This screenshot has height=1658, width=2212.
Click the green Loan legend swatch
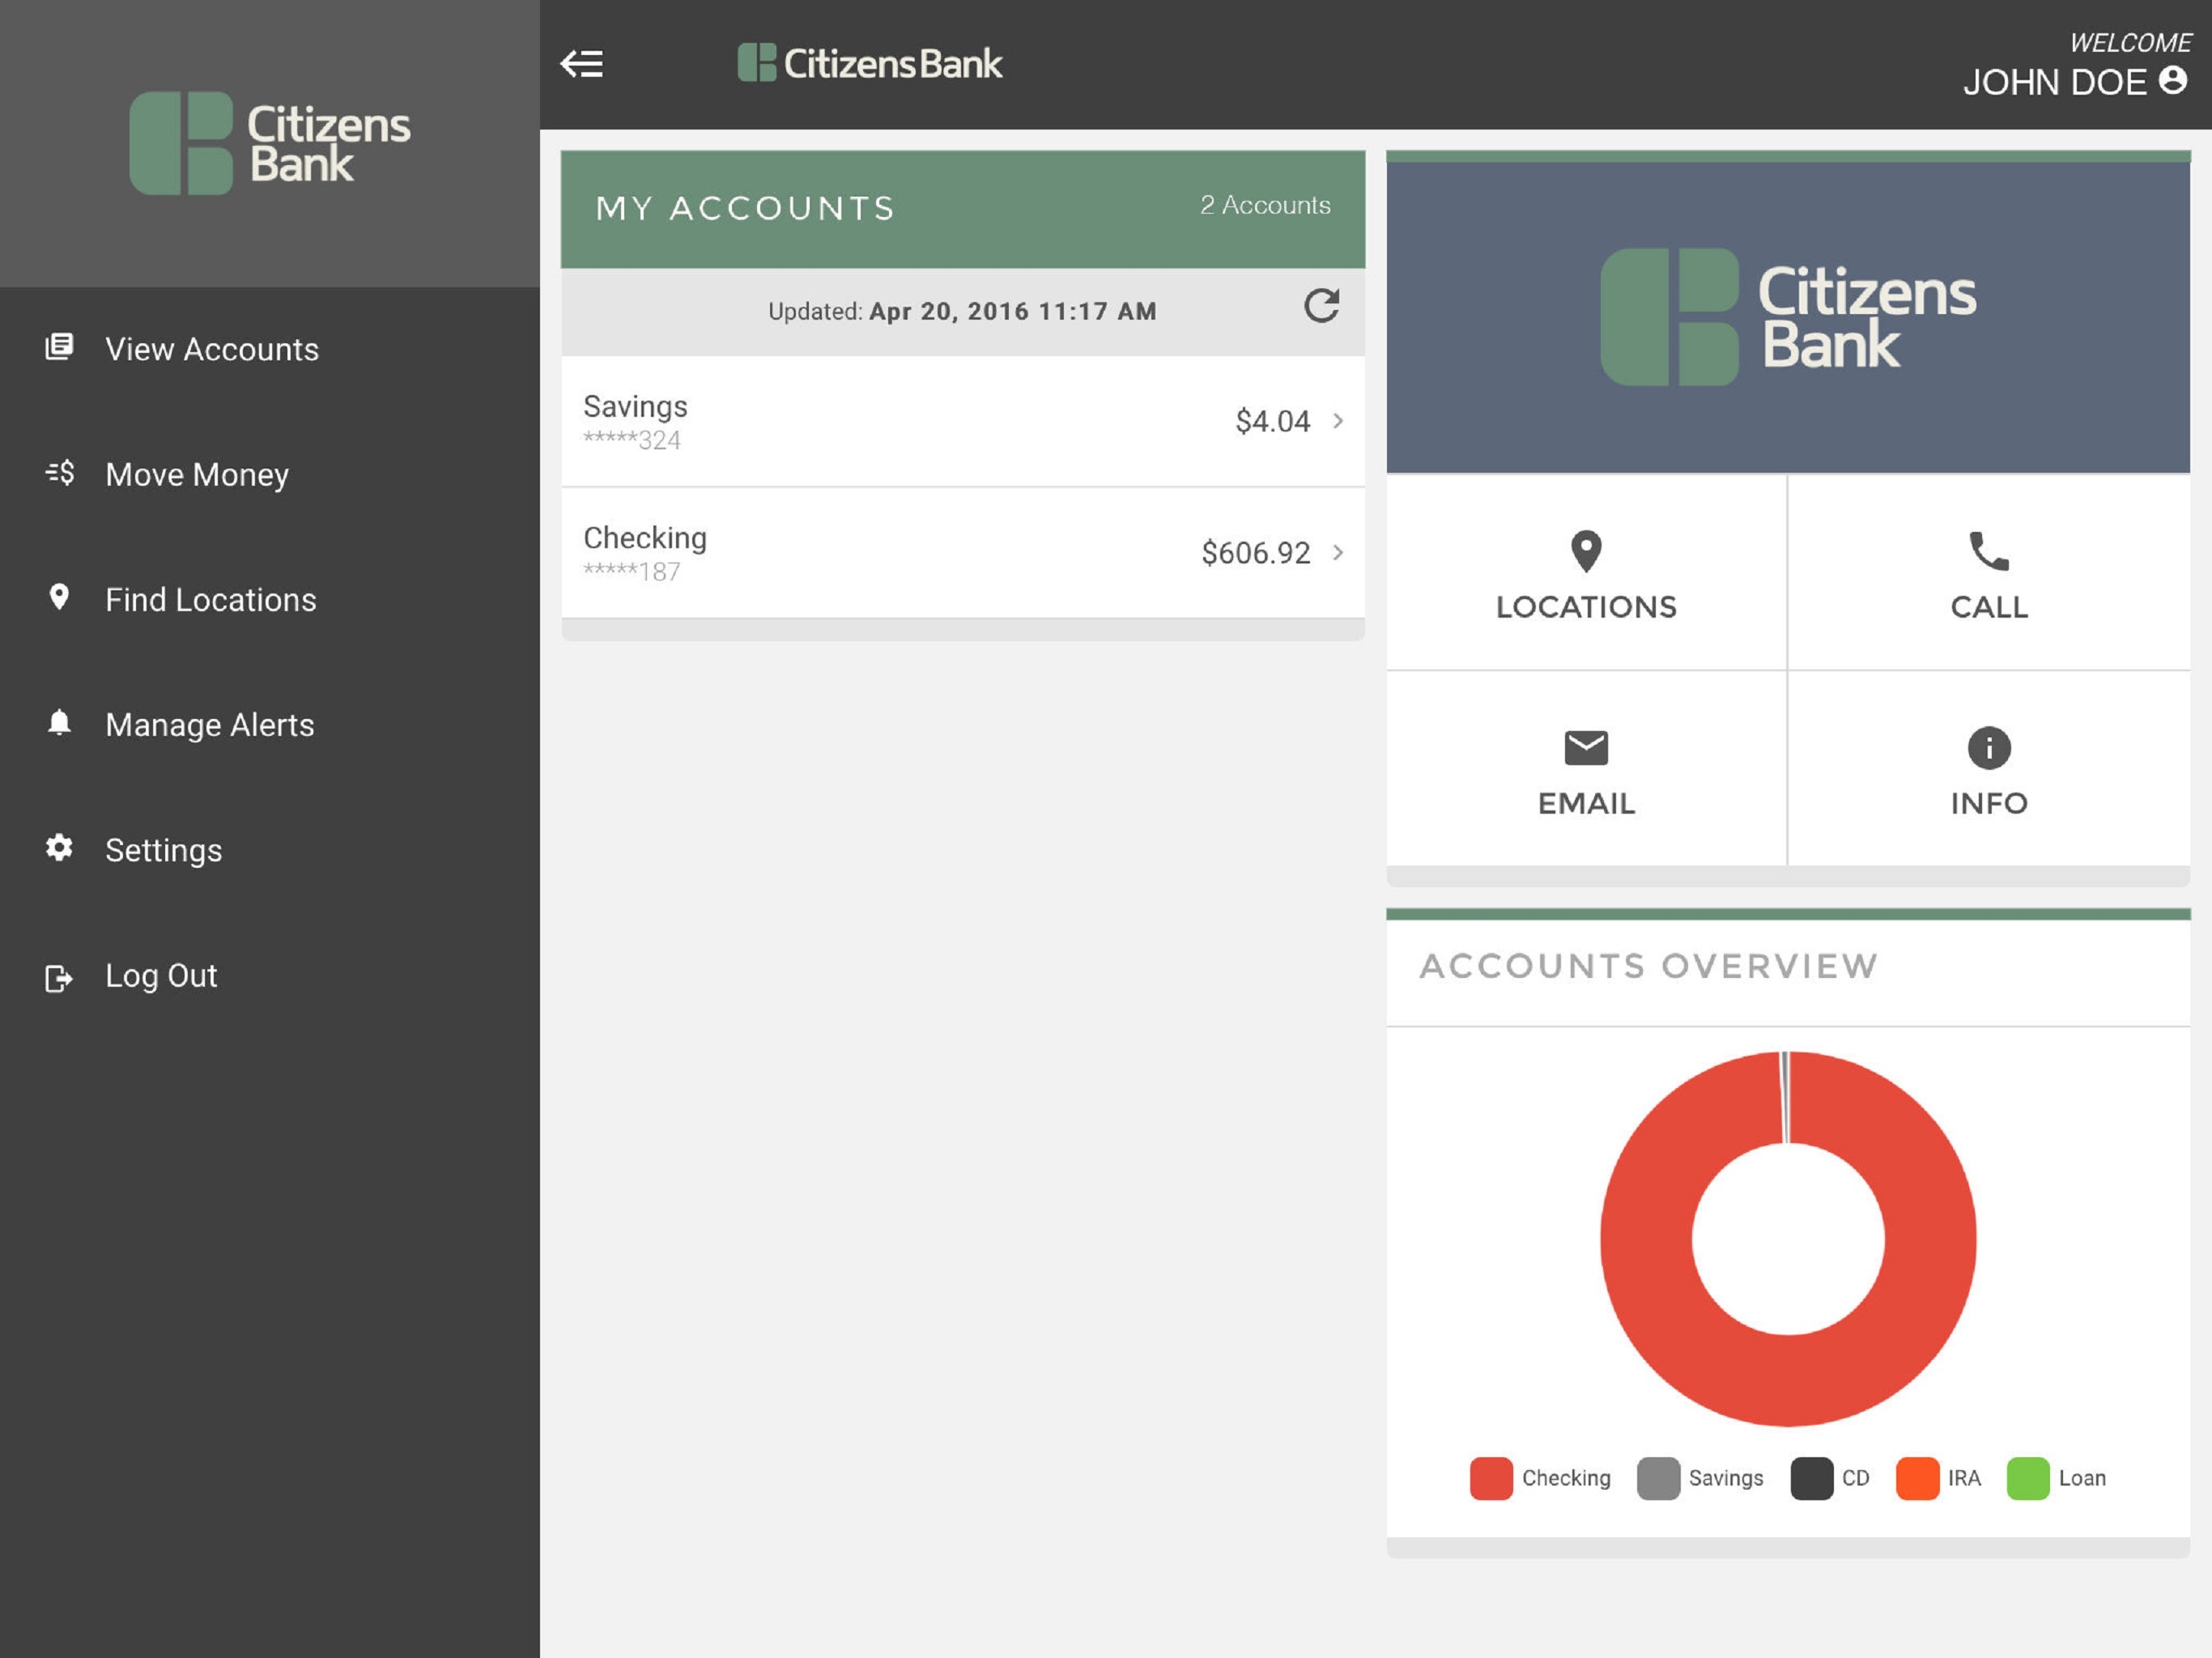[x=2027, y=1478]
